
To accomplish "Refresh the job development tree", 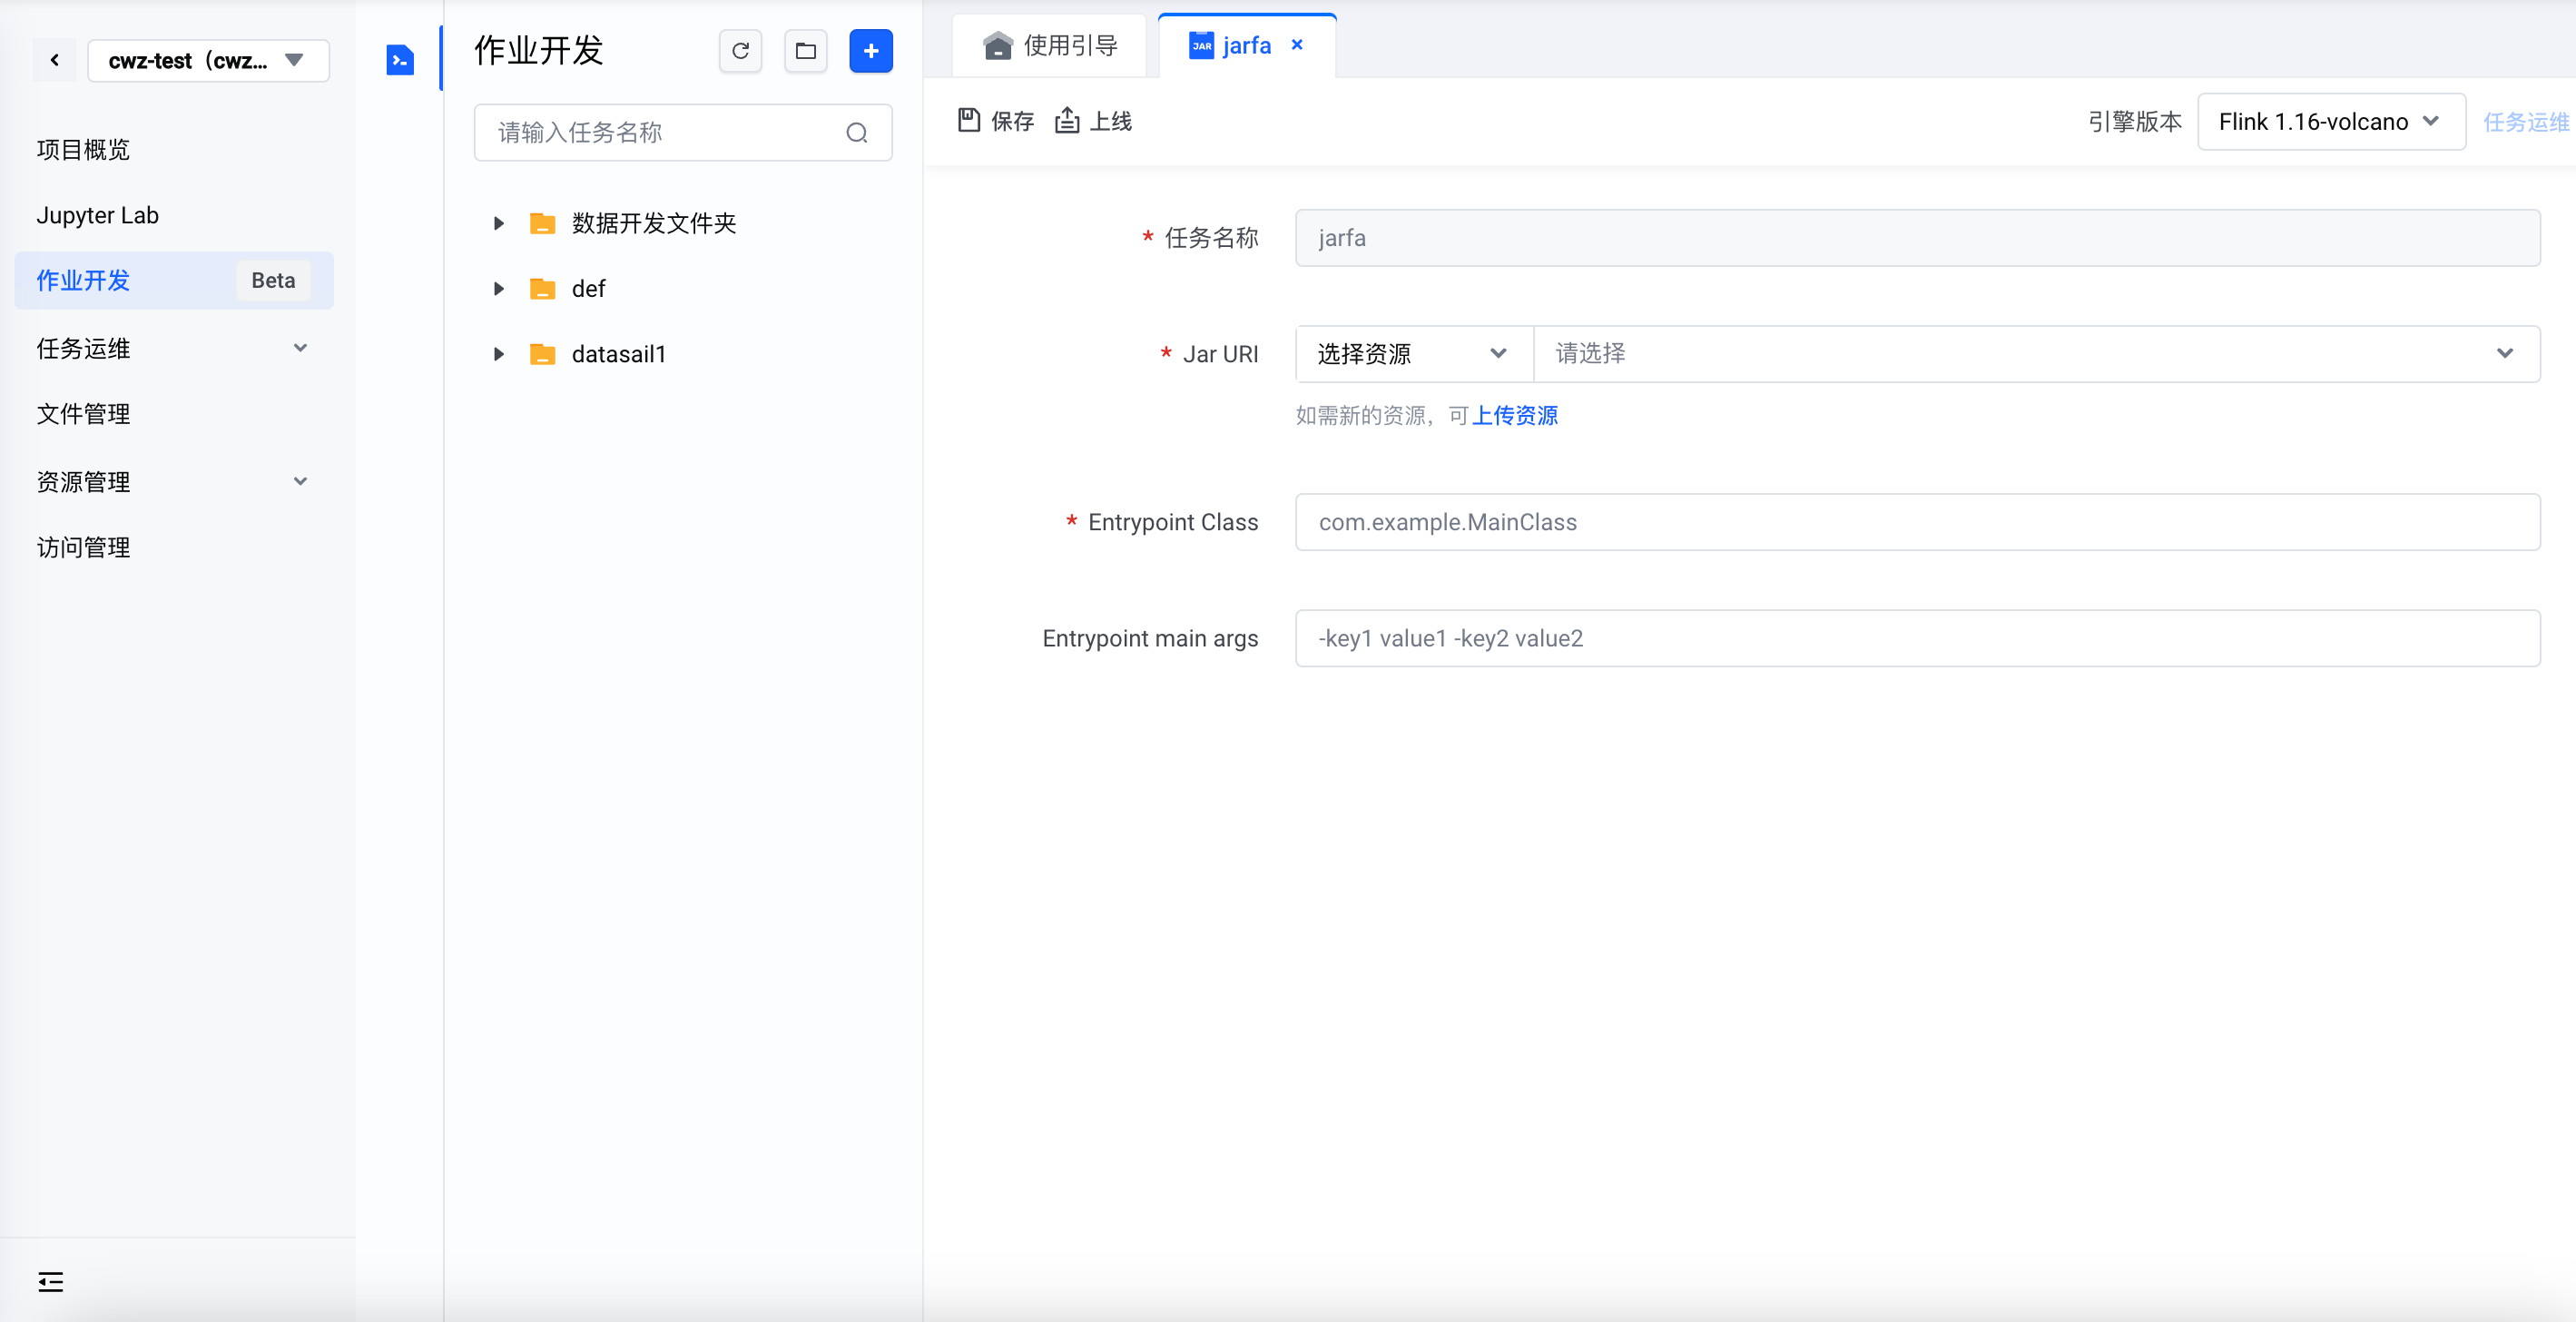I will [x=740, y=51].
